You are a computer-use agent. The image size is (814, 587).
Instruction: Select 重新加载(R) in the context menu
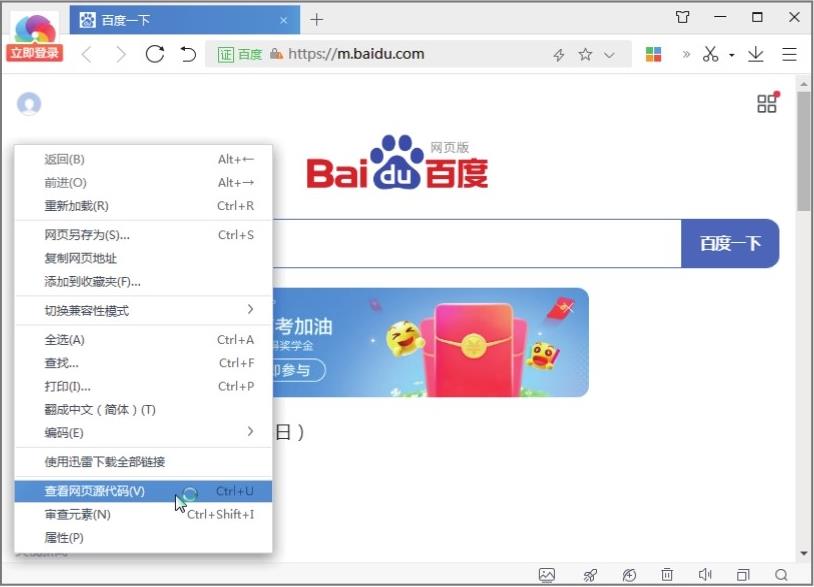(x=143, y=206)
